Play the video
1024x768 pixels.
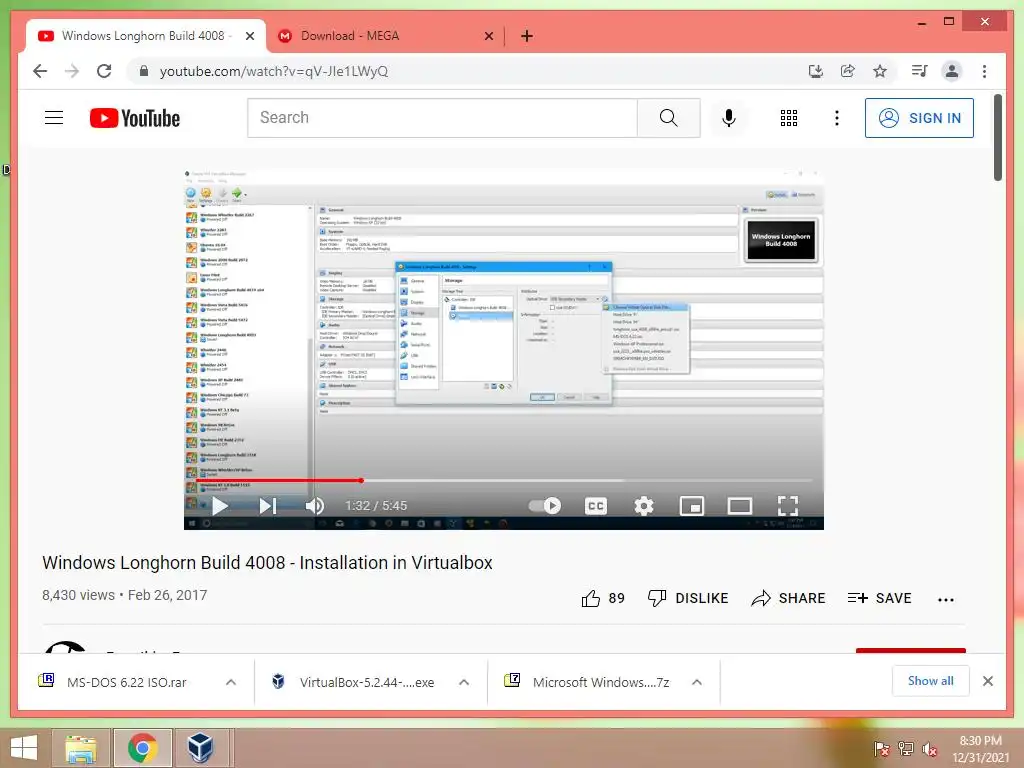coord(220,506)
